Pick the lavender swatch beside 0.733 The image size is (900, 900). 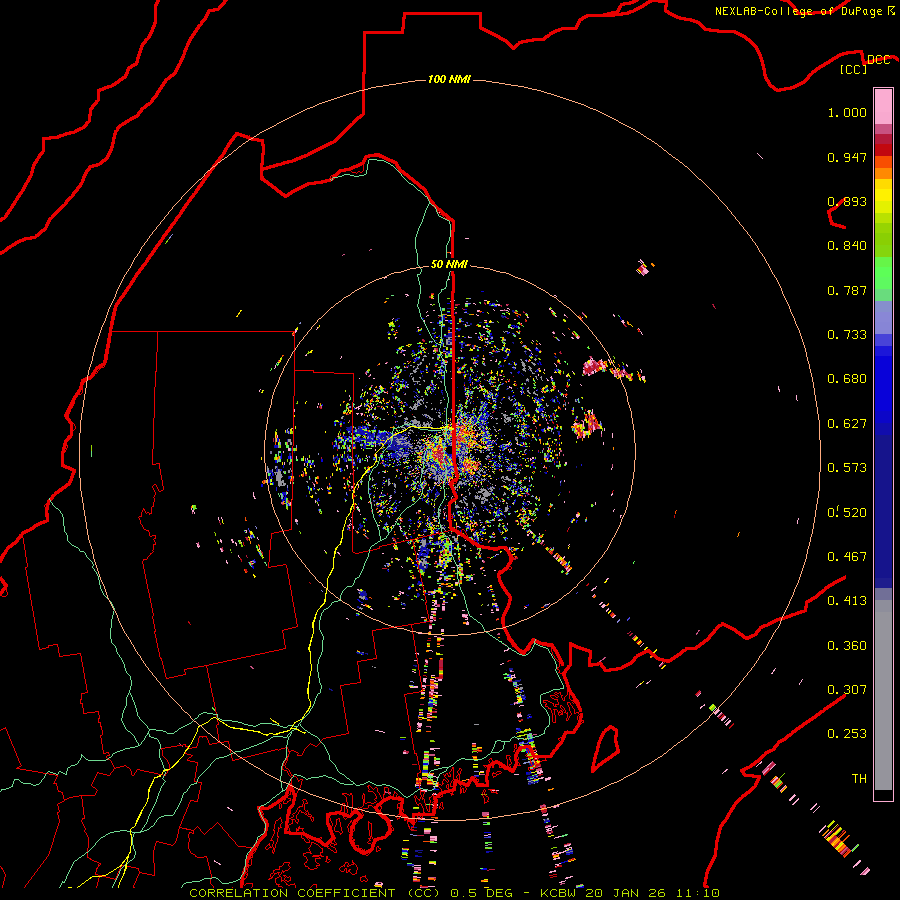click(883, 317)
